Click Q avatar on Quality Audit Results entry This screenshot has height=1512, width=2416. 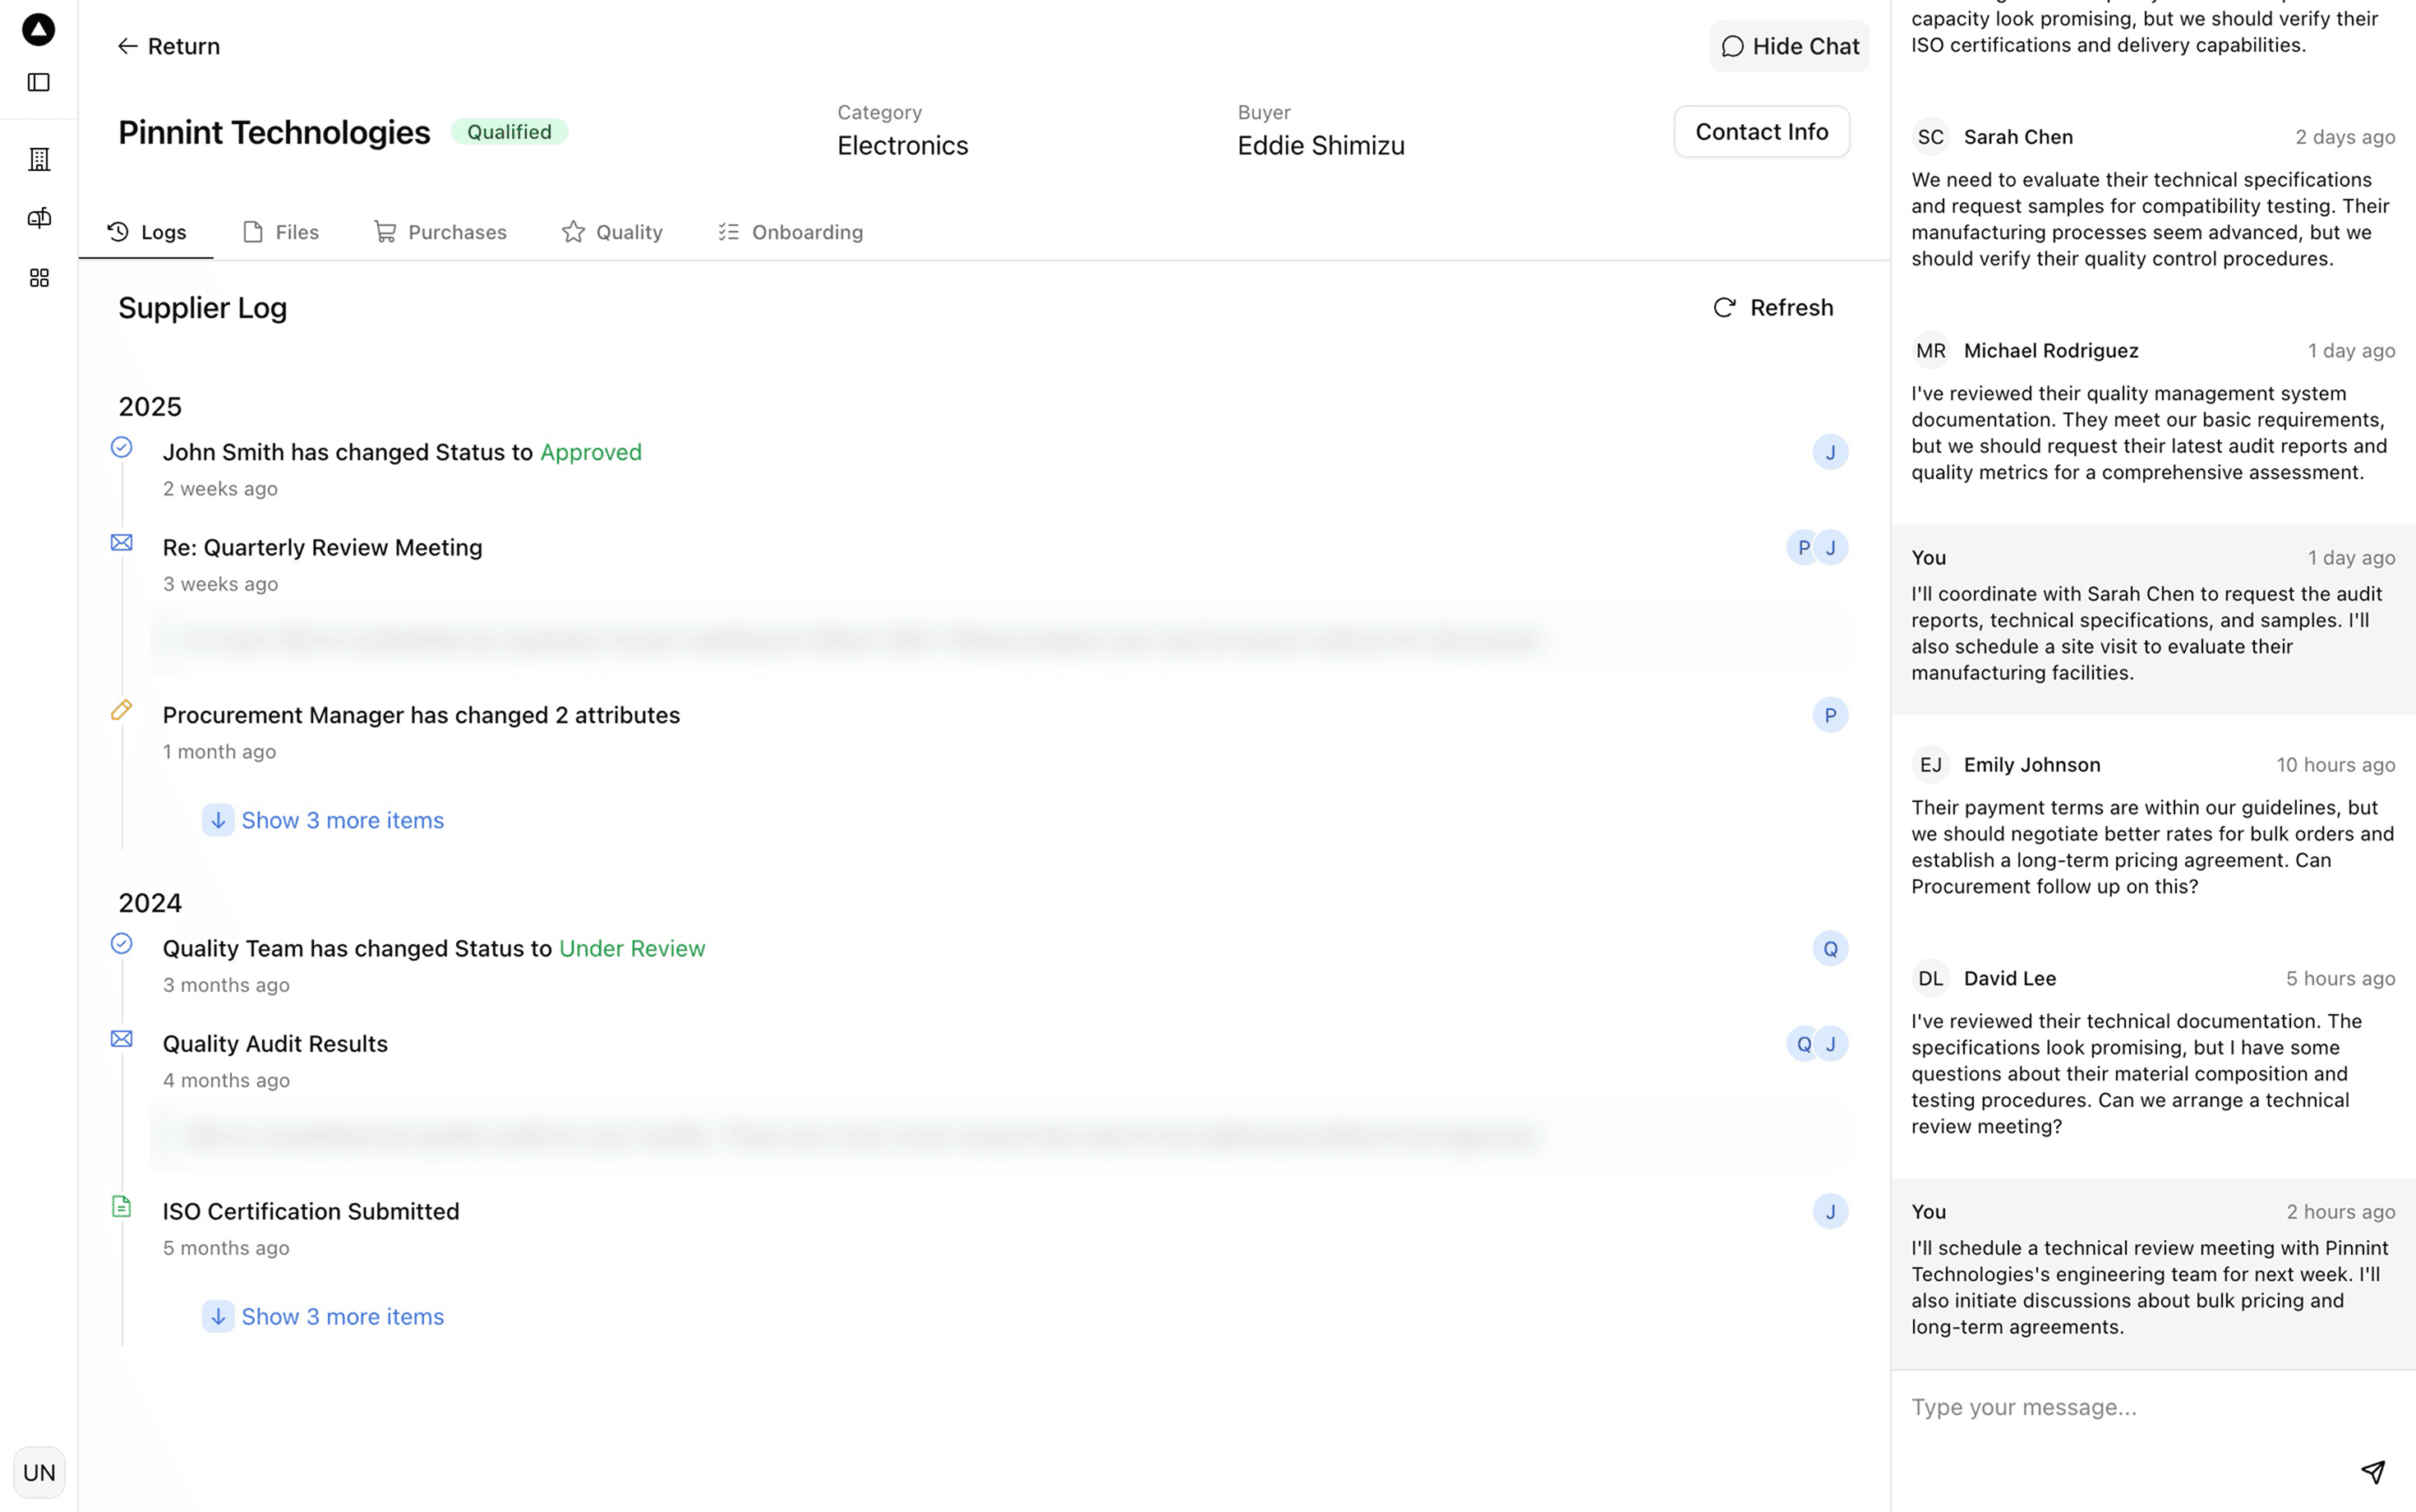click(x=1803, y=1044)
